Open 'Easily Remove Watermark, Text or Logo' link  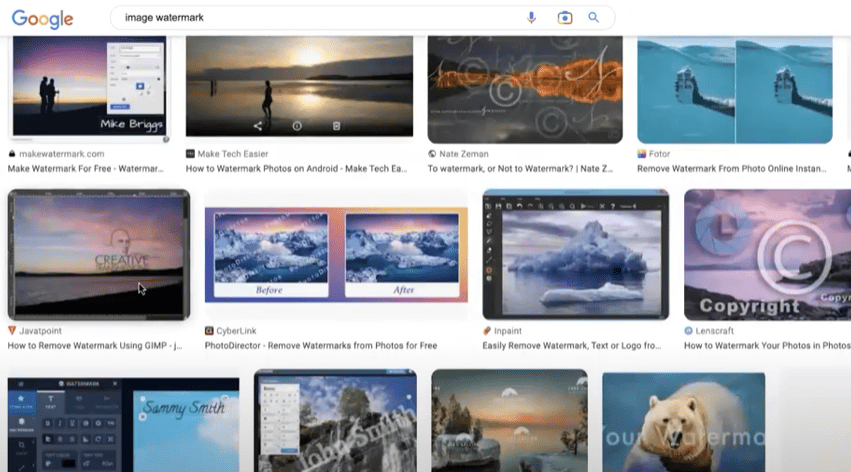[571, 346]
